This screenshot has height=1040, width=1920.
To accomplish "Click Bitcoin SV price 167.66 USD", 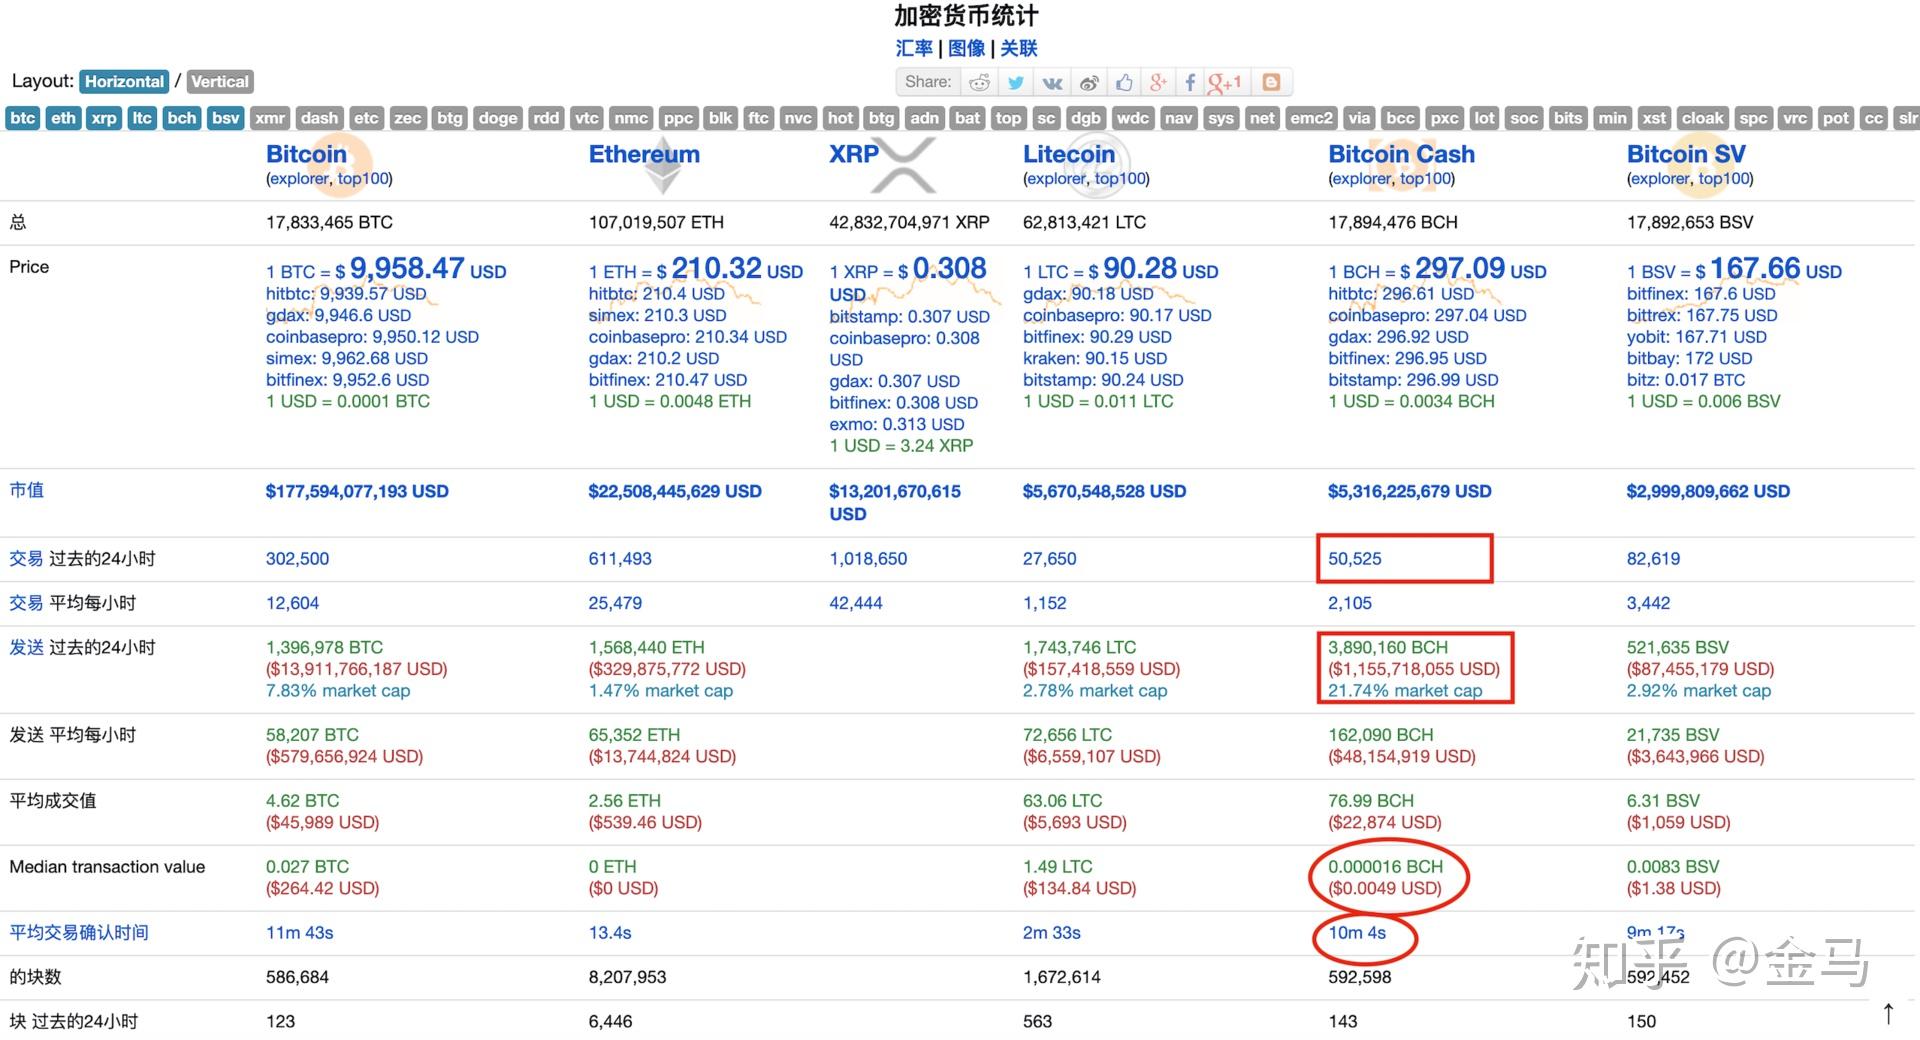I will click(1776, 268).
